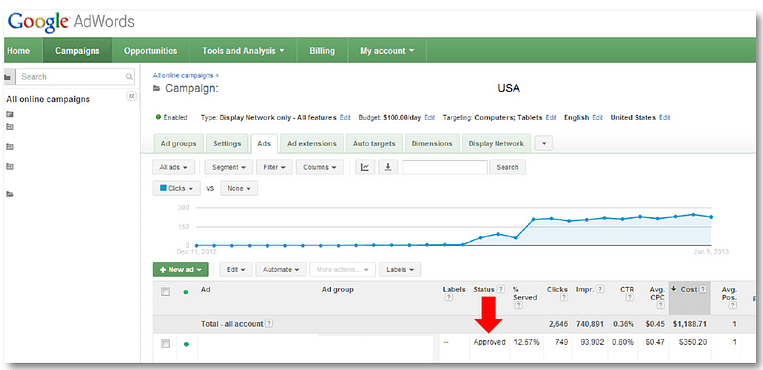The width and height of the screenshot is (763, 370).
Task: Open the Labels dropdown button
Action: [x=400, y=270]
